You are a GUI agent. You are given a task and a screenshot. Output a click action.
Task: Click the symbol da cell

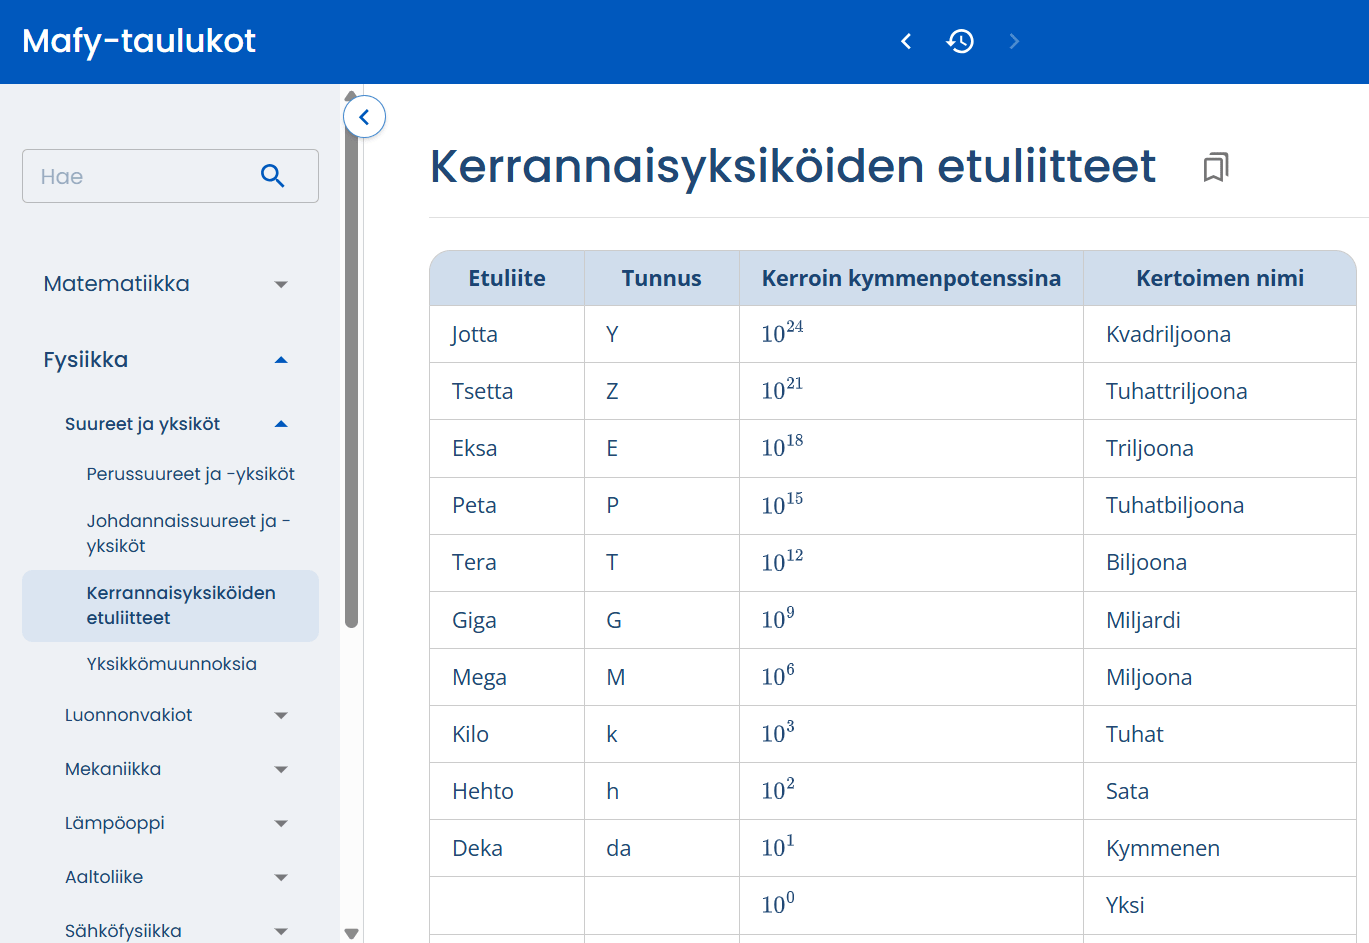pyautogui.click(x=662, y=848)
